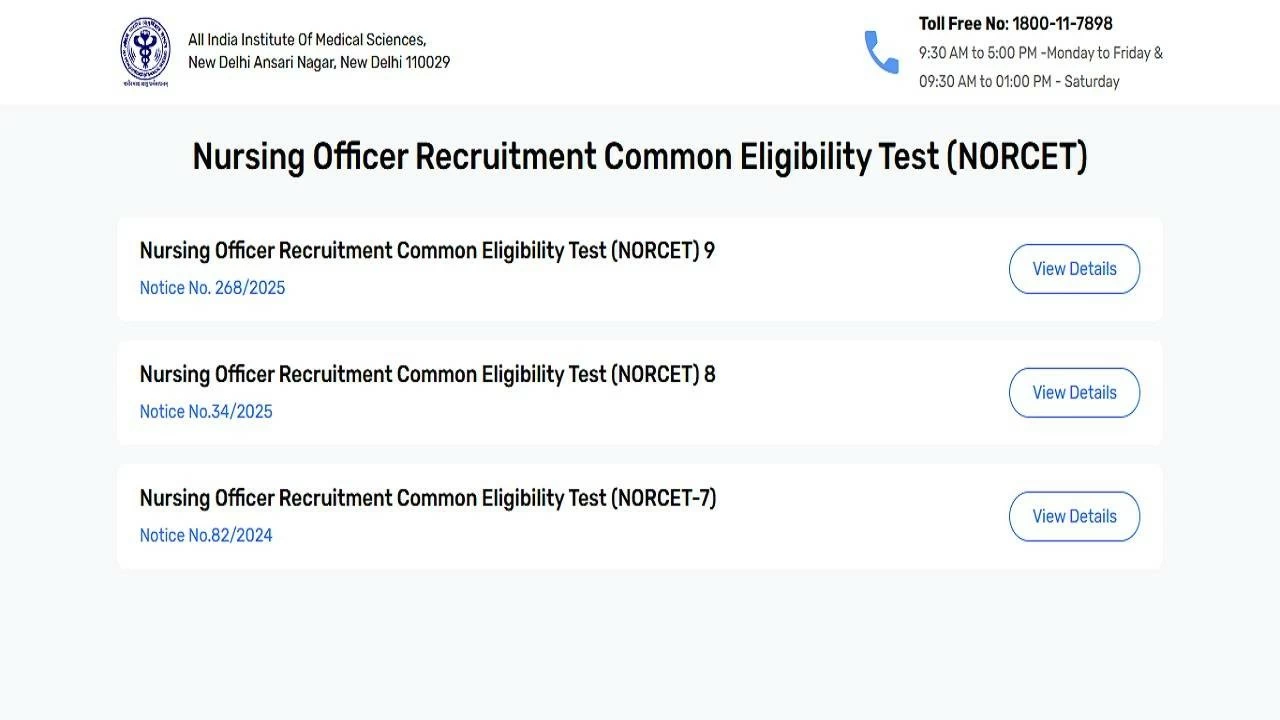
Task: Open View Details for NORCET-7
Action: [x=1074, y=516]
